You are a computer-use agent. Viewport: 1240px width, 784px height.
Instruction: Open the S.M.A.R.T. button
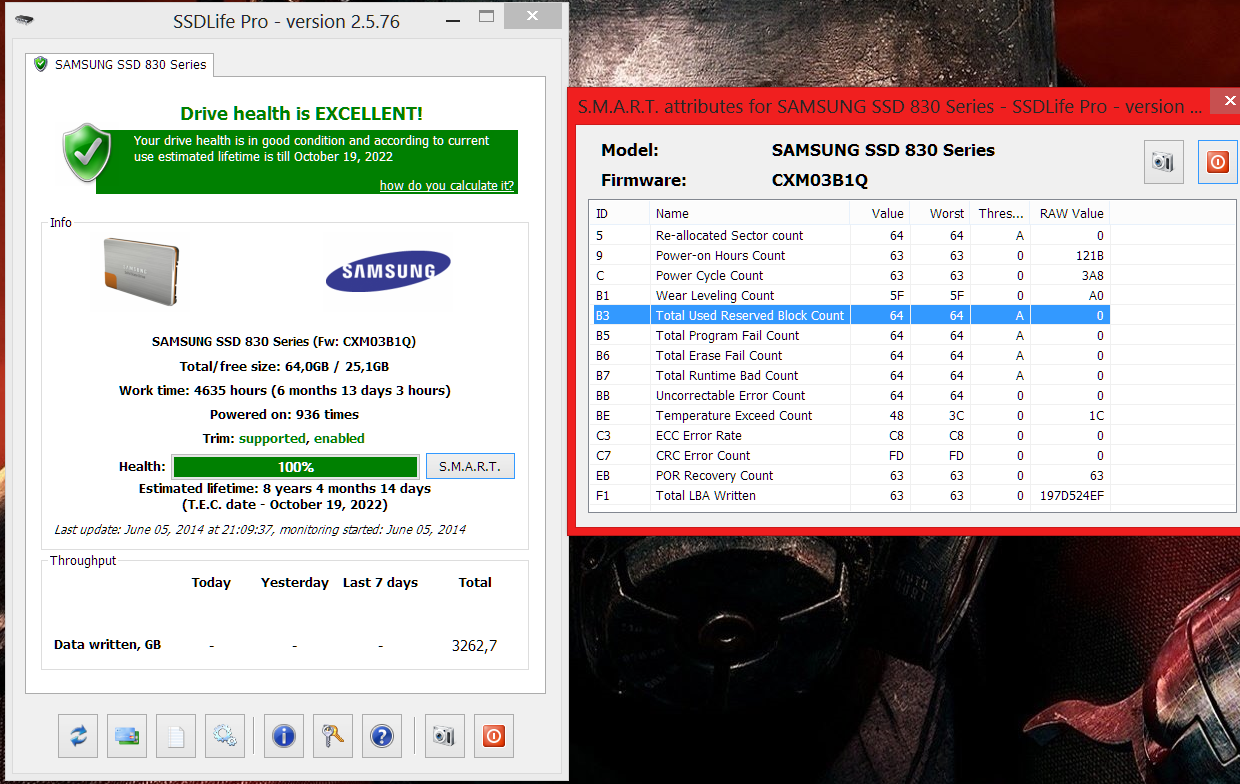(x=470, y=466)
